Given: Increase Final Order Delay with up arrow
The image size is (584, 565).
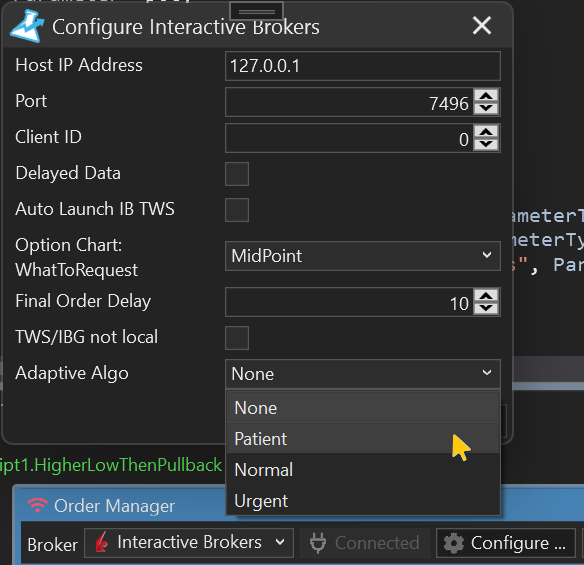Looking at the screenshot, I should pos(486,296).
